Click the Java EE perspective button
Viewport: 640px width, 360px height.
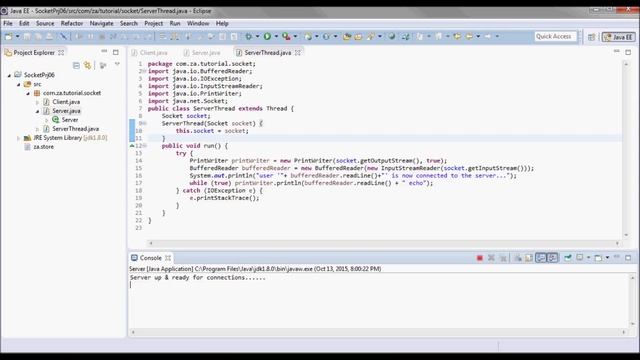click(x=619, y=37)
